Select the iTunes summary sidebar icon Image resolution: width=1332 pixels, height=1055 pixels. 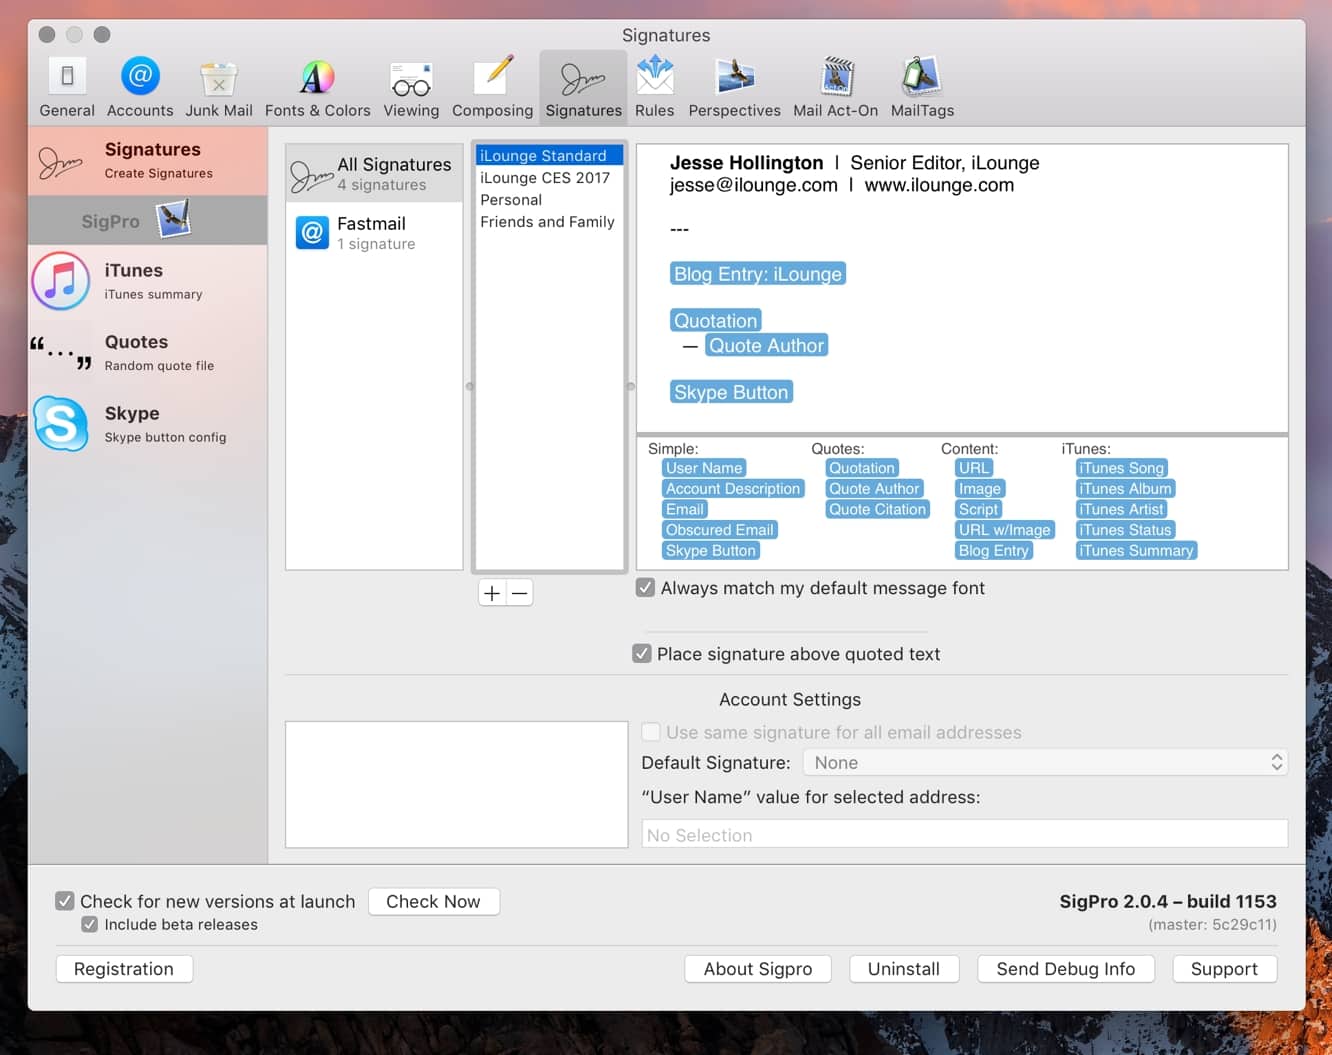point(61,281)
